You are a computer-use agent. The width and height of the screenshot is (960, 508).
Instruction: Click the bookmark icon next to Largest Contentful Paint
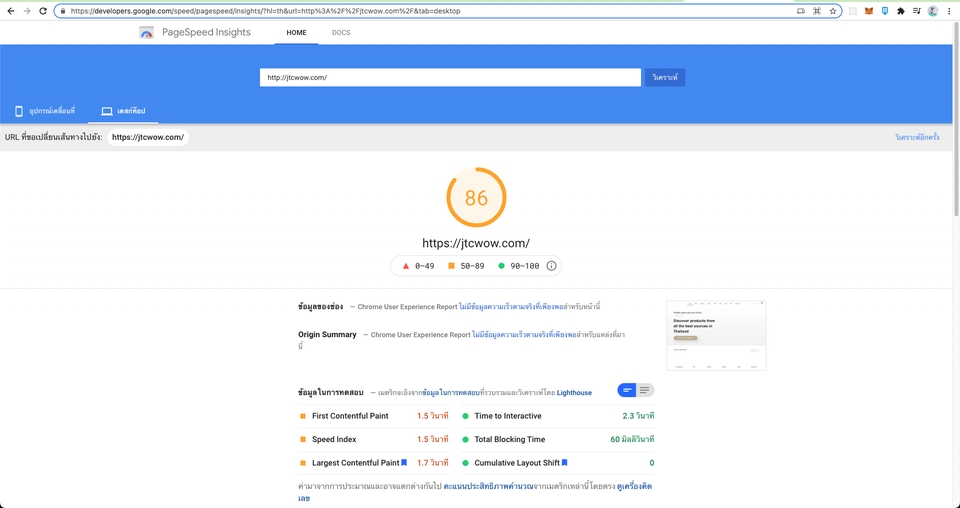(x=404, y=463)
